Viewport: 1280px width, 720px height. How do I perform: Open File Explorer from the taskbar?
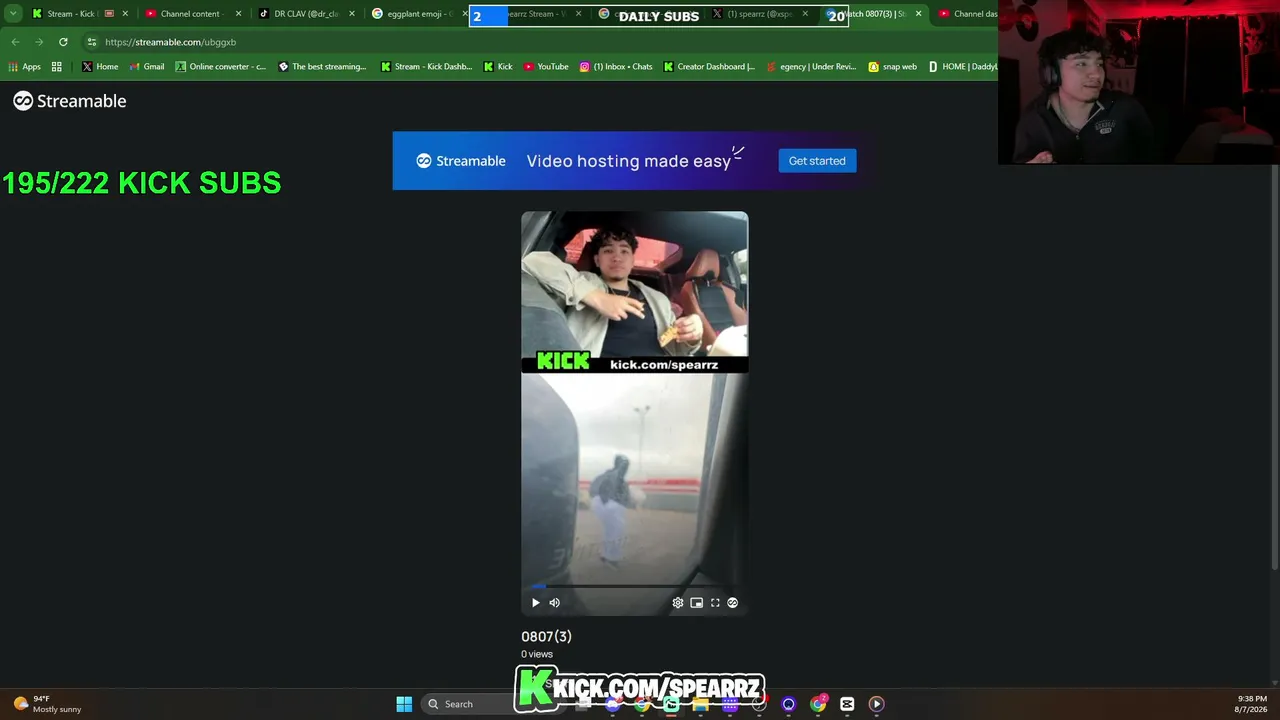point(700,704)
